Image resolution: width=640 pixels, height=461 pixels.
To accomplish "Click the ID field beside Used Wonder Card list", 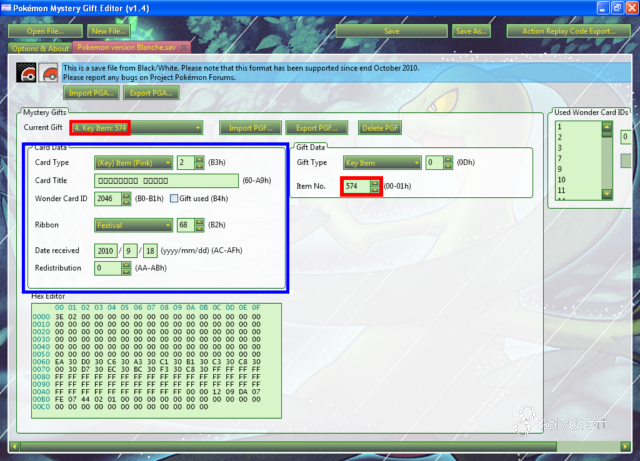I will click(626, 137).
